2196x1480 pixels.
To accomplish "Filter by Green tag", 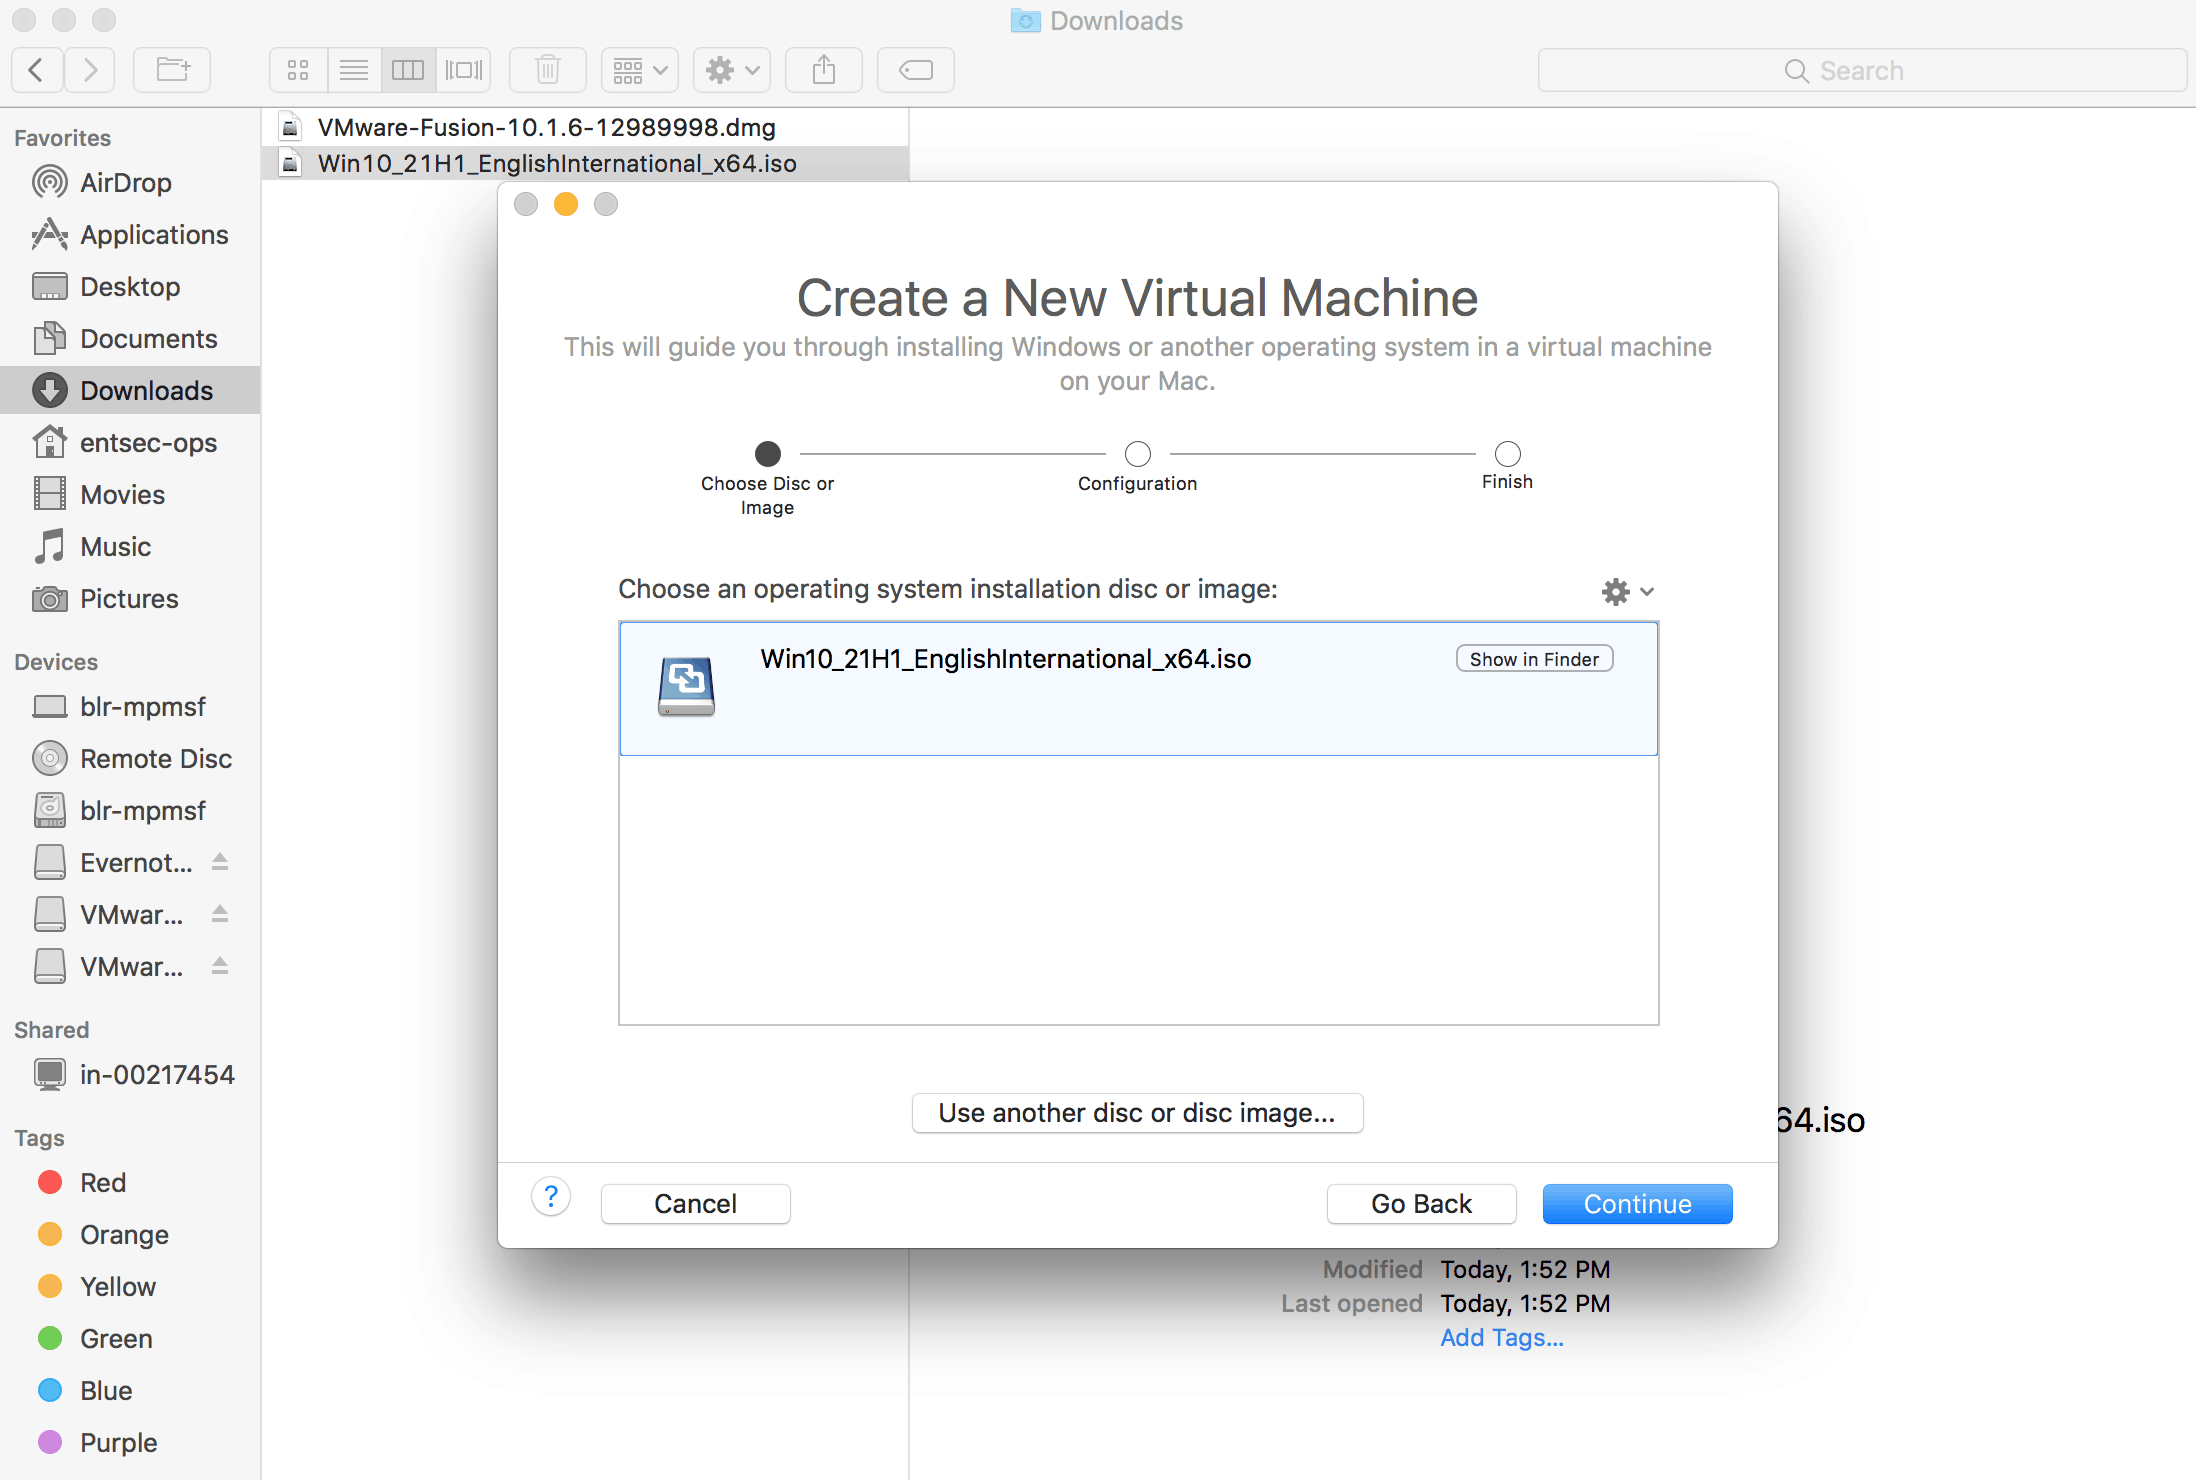I will coord(130,1339).
